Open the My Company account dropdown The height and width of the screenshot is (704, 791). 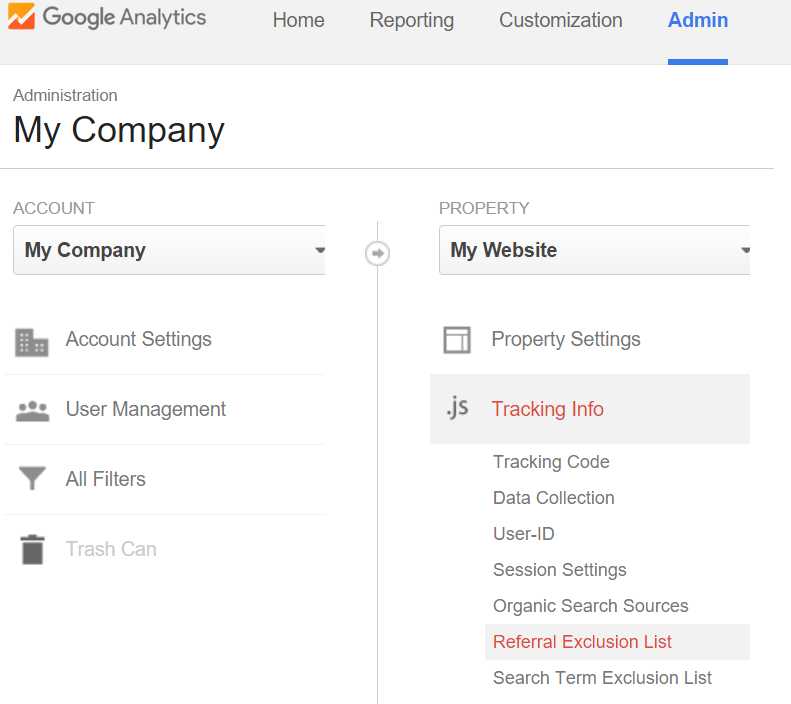[170, 250]
